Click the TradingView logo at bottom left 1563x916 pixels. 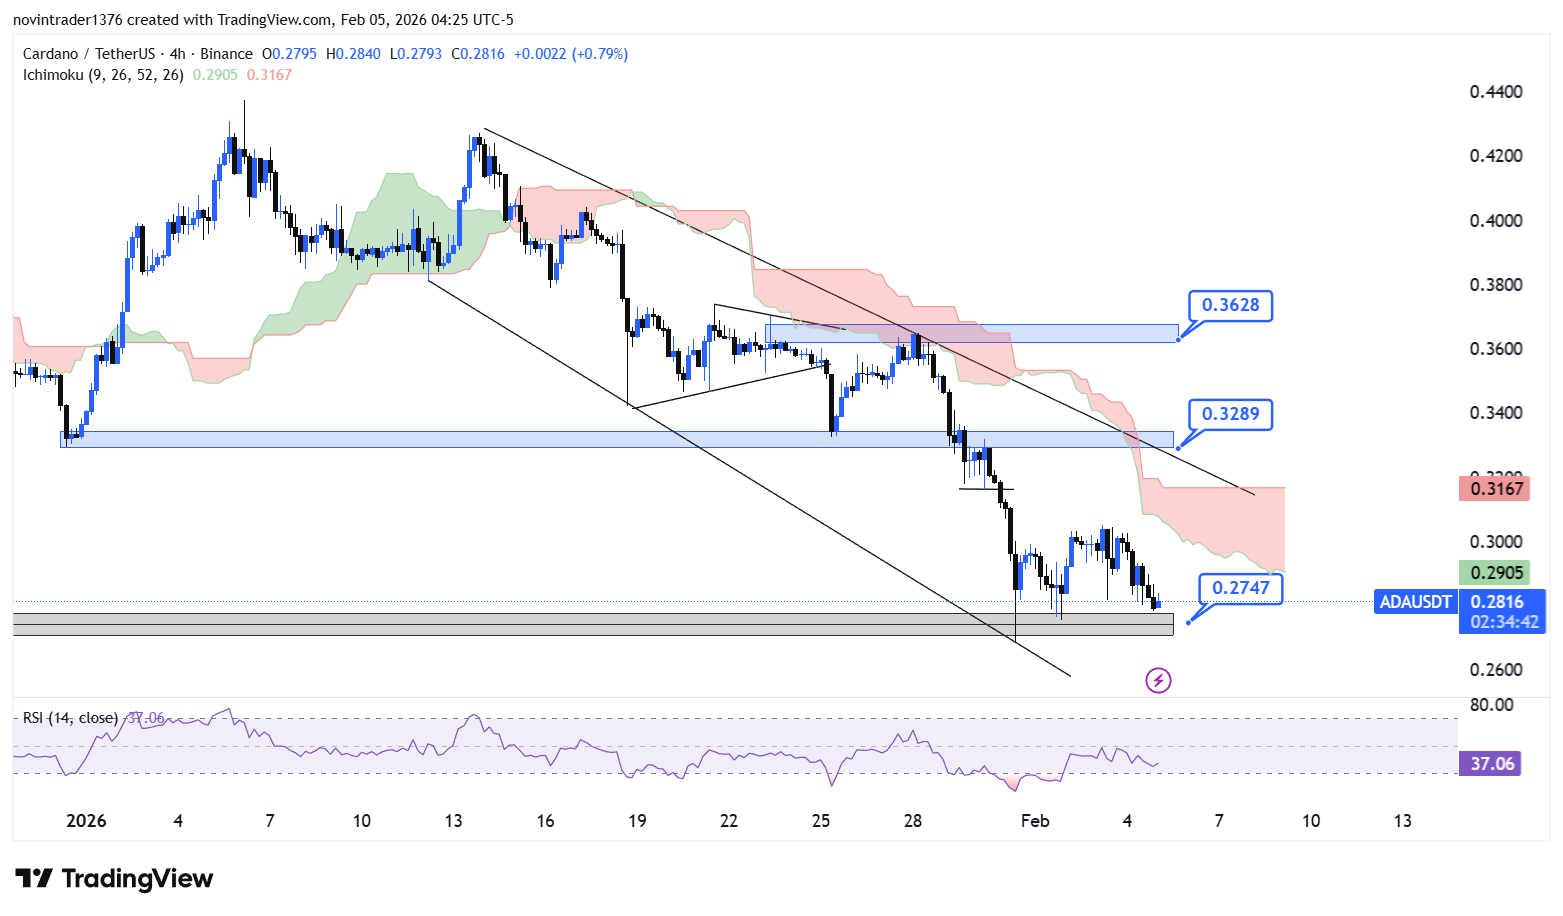[x=114, y=879]
